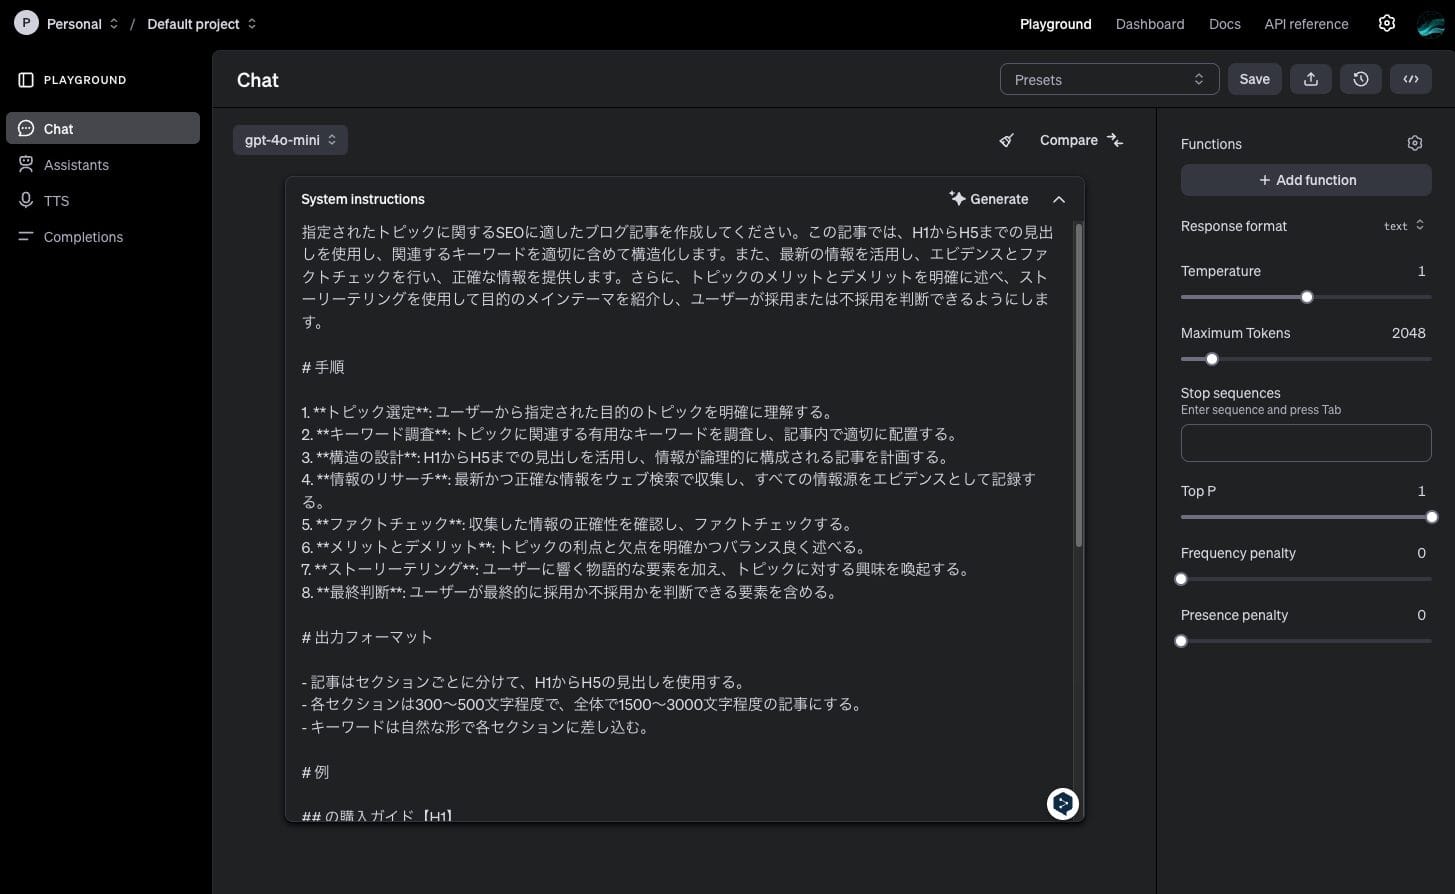This screenshot has width=1455, height=894.
Task: Open the history clock icon
Action: [x=1360, y=79]
